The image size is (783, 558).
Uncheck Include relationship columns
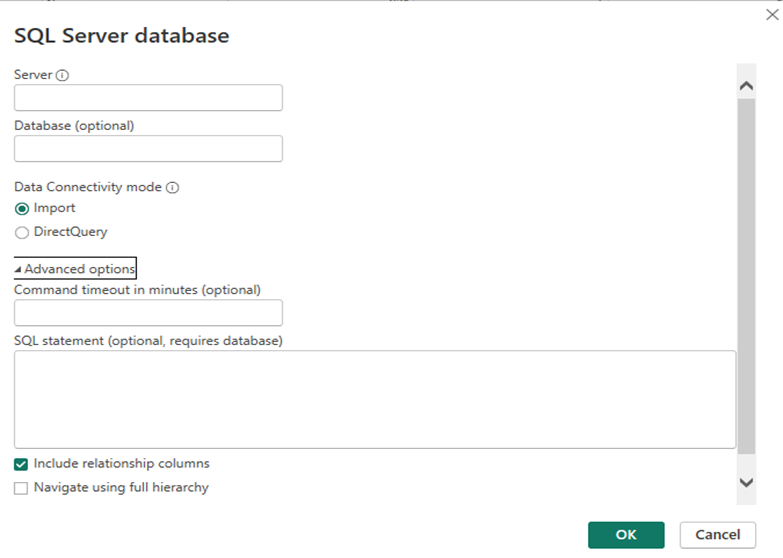click(21, 464)
